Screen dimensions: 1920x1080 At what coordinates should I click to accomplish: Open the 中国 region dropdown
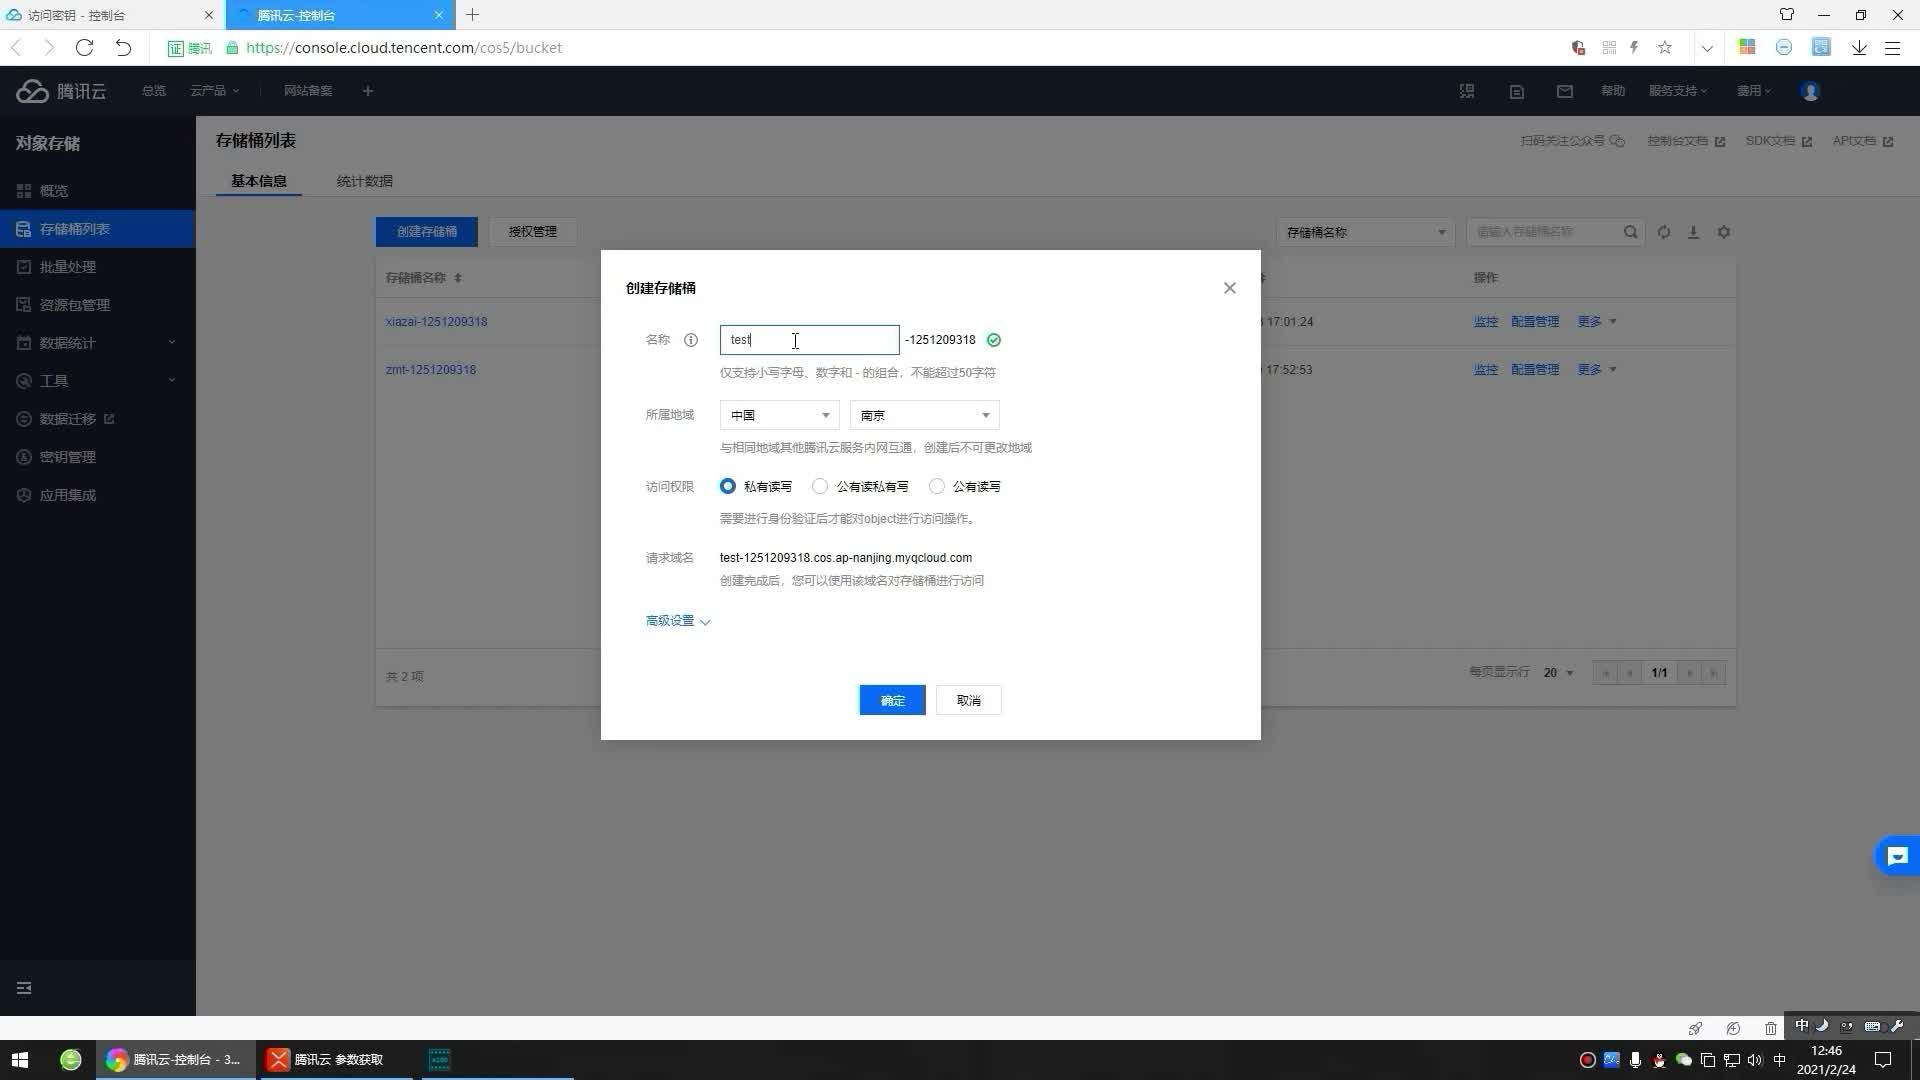(x=779, y=415)
